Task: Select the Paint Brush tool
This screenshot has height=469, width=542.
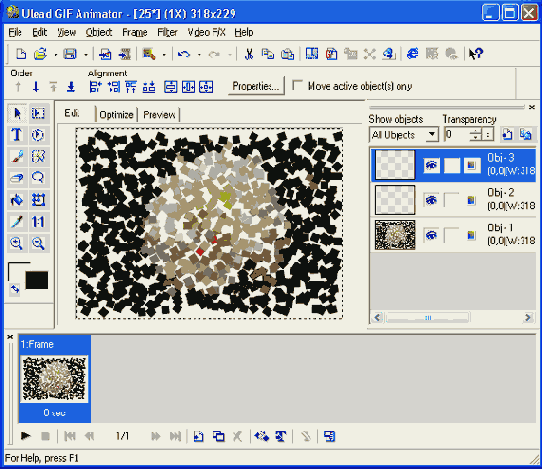Action: (x=17, y=157)
